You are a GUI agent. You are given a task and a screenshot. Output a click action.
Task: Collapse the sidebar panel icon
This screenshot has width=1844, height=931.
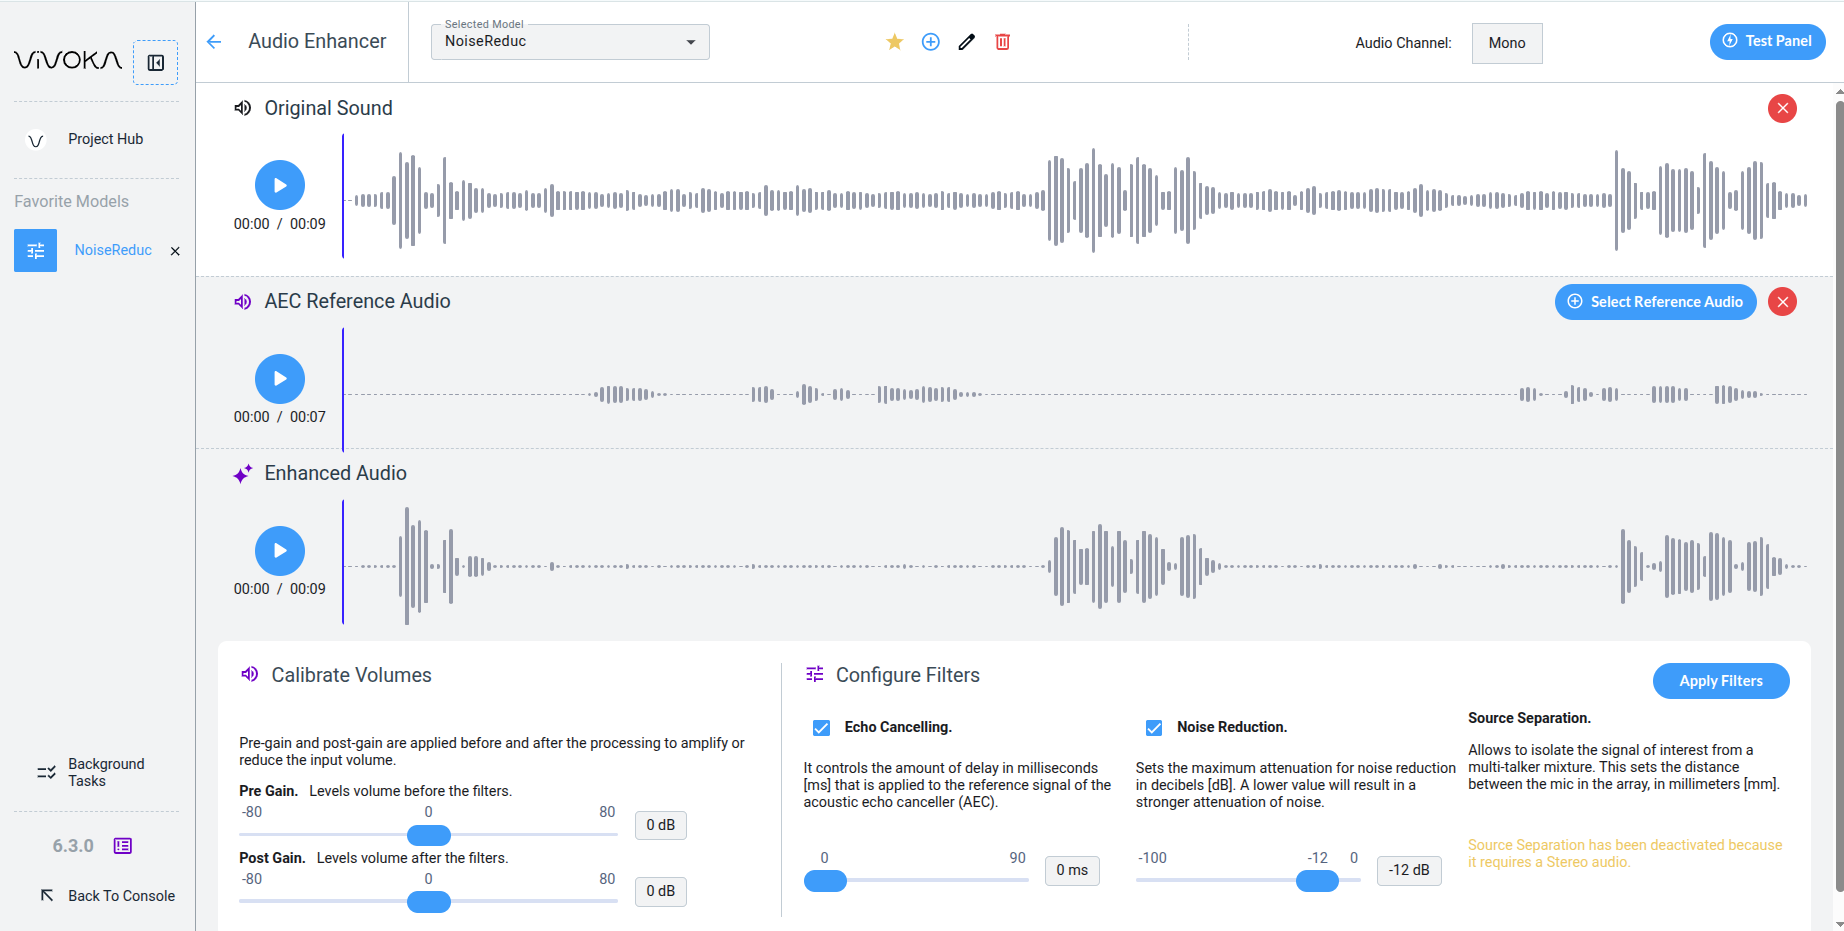[x=156, y=63]
